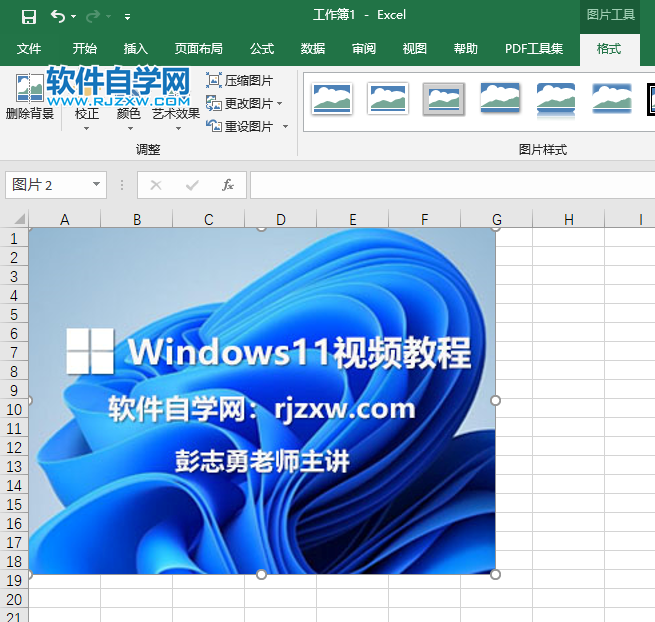Image resolution: width=655 pixels, height=622 pixels.
Task: Select column H header
Action: (x=569, y=219)
